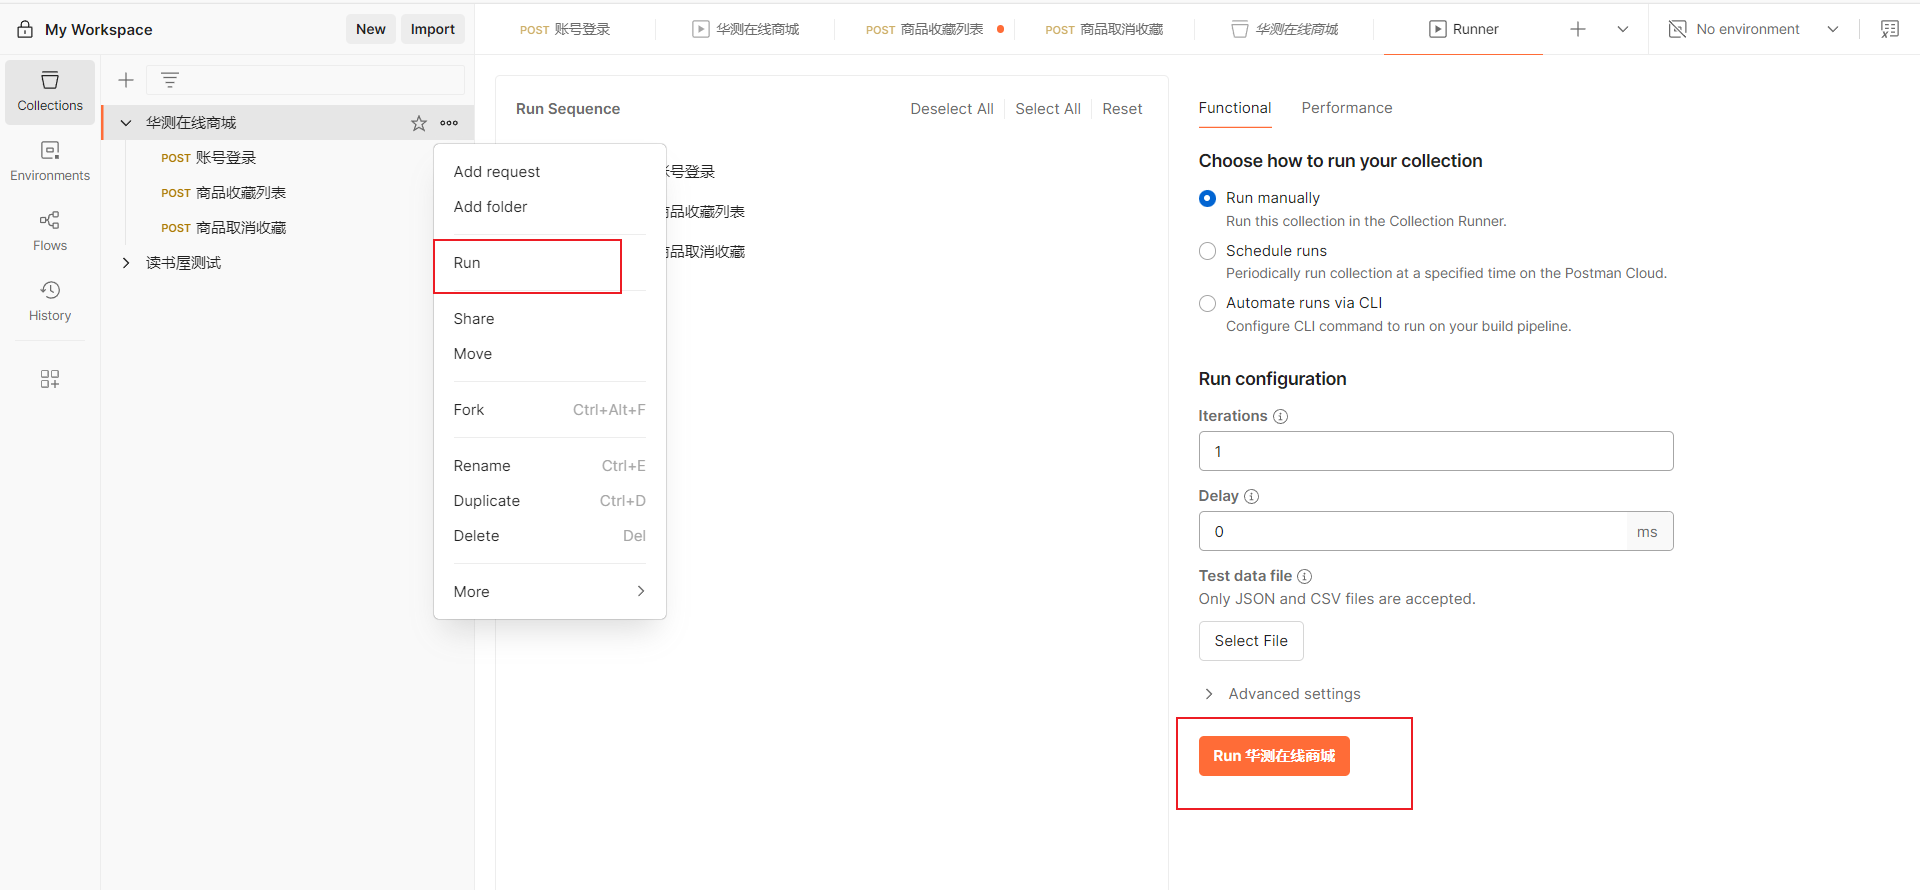Screen dimensions: 1920x890
Task: Choose Run from context menu
Action: tap(550, 263)
